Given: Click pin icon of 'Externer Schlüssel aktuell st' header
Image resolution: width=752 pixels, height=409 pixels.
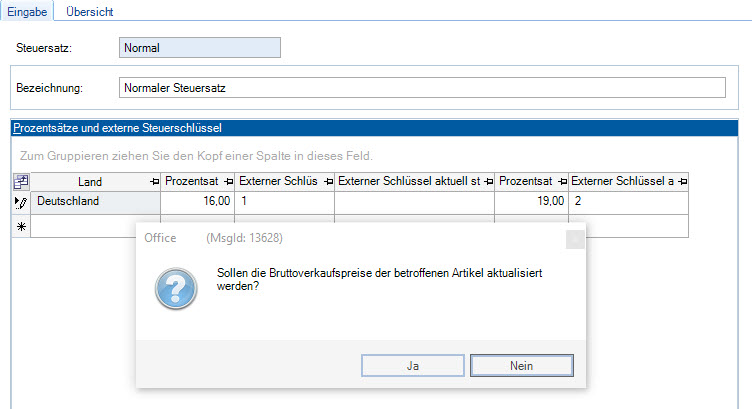Looking at the screenshot, I should click(487, 181).
